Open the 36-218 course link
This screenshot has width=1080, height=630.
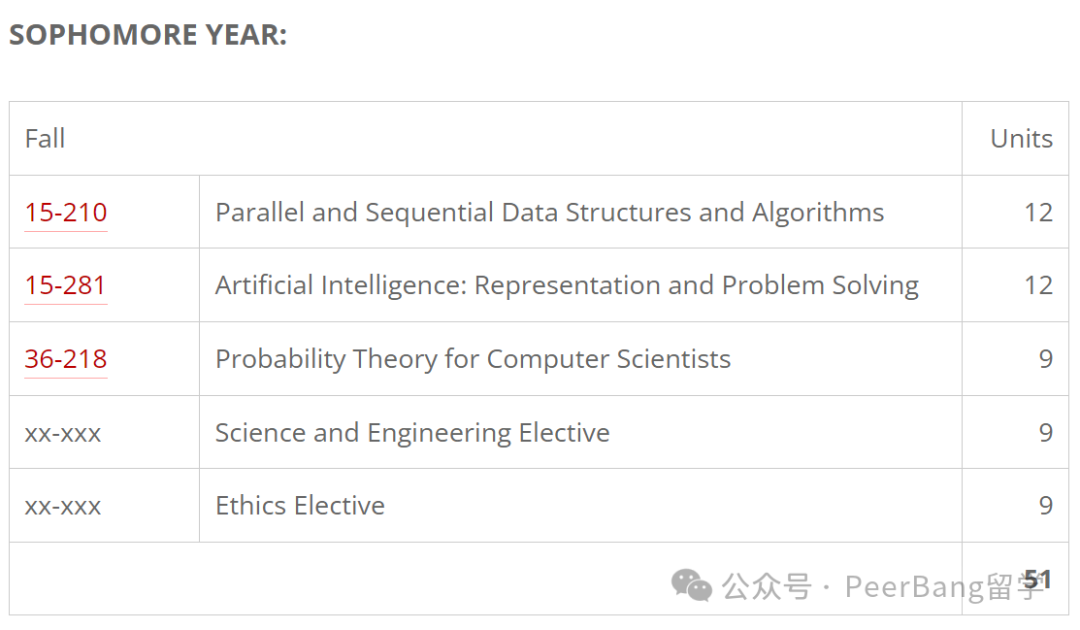[x=65, y=359]
